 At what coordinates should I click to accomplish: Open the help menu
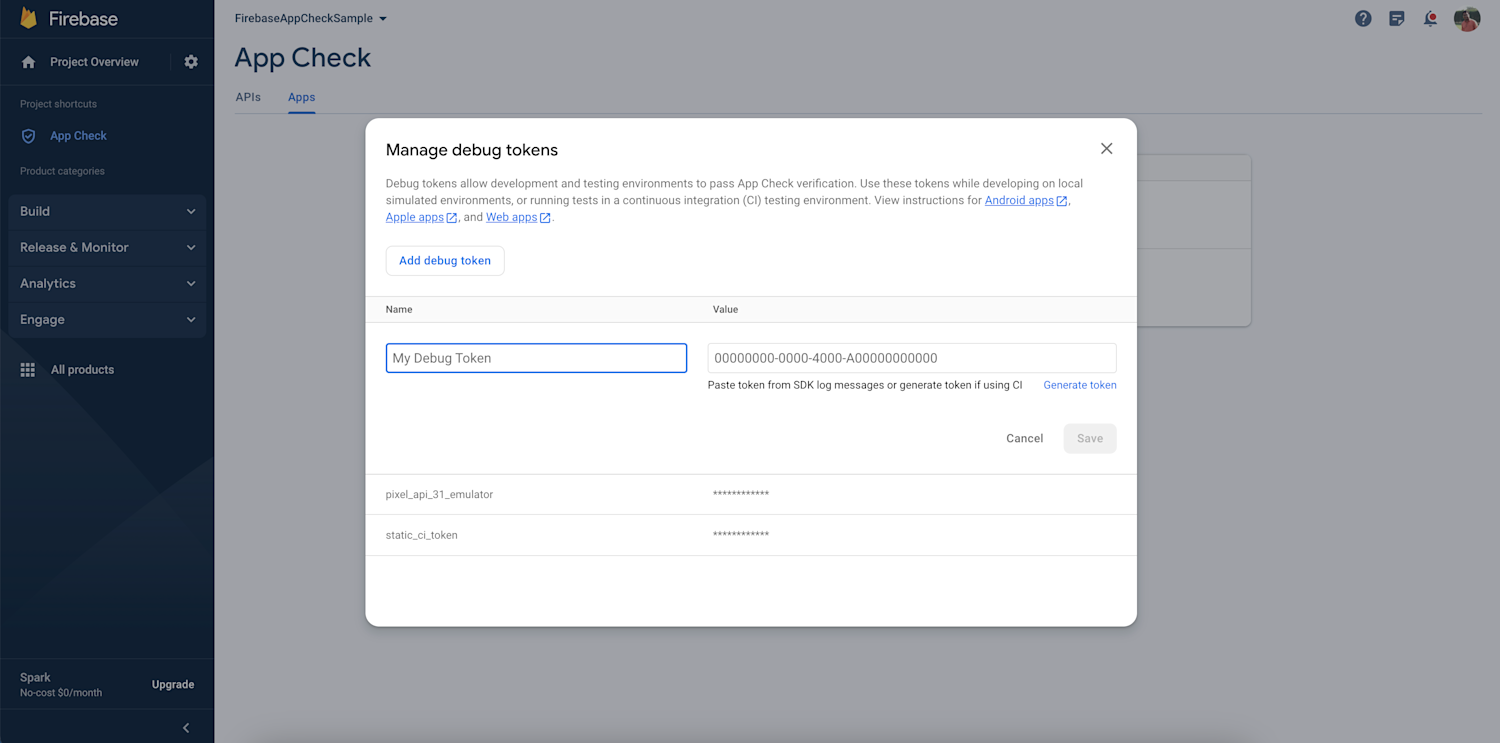coord(1363,18)
